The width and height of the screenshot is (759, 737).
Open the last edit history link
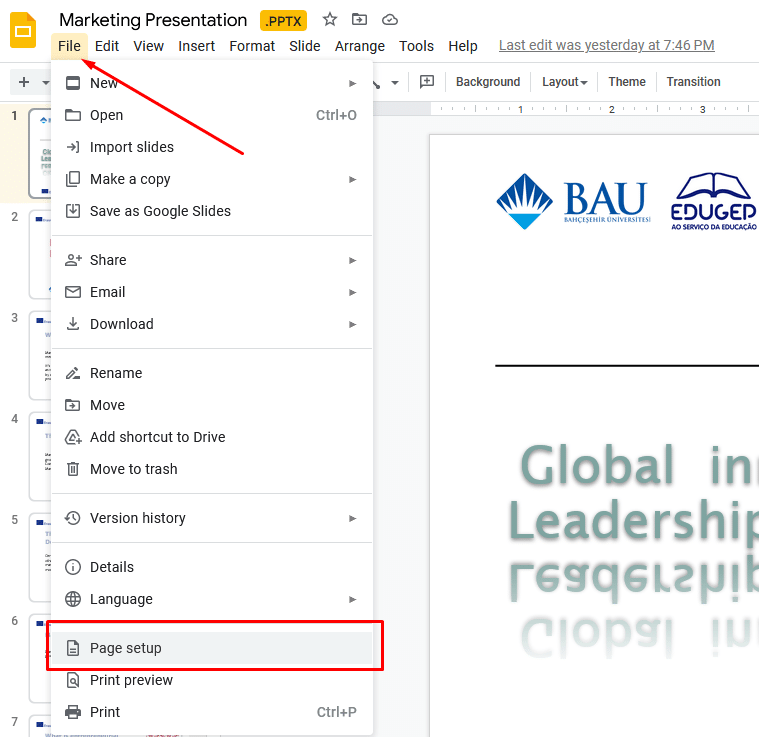[606, 45]
